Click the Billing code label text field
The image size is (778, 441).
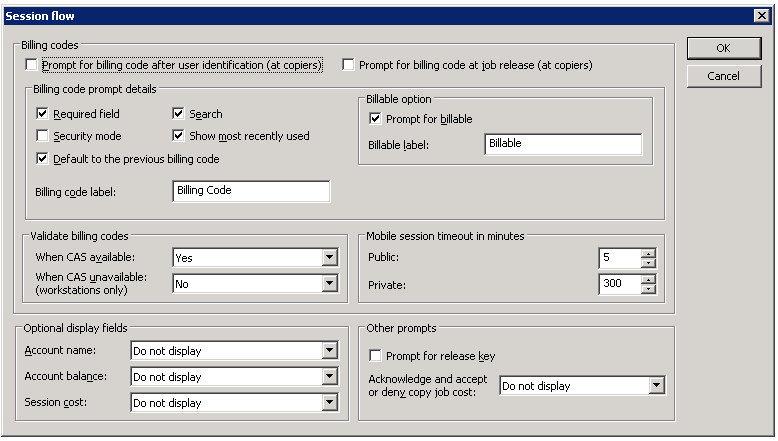(250, 191)
